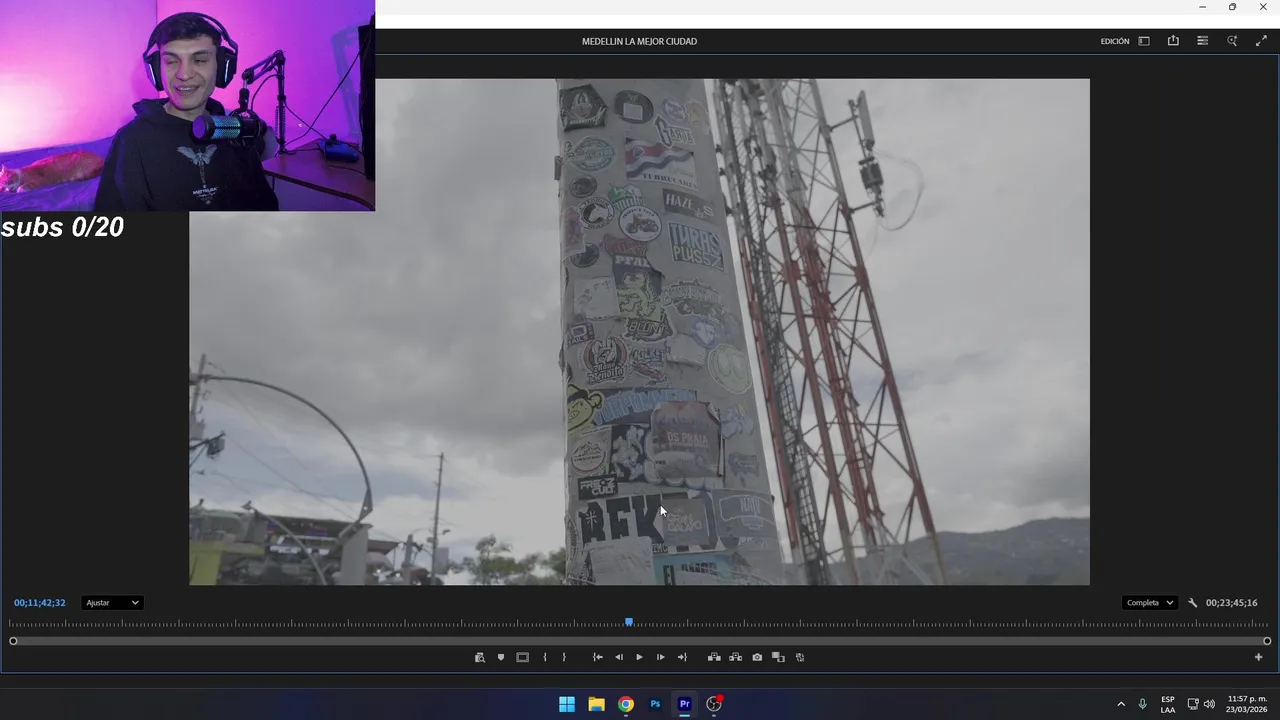Open File Explorer from the taskbar

pos(596,704)
